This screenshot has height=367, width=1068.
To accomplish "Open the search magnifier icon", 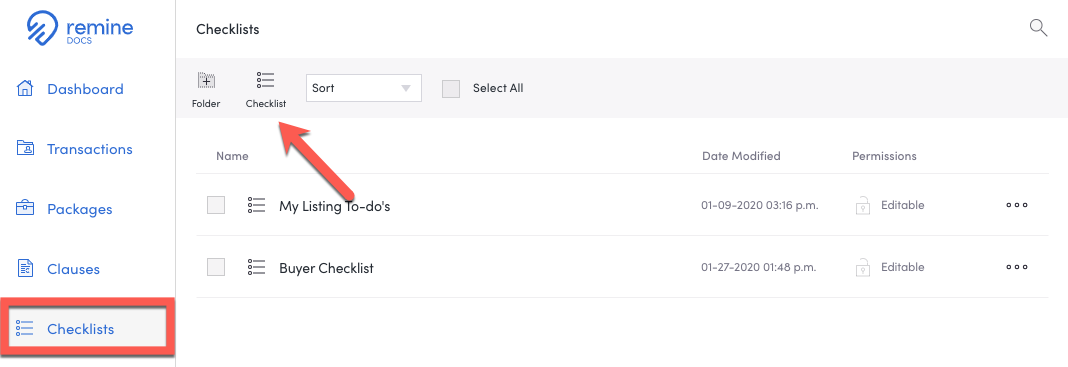I will [x=1038, y=28].
